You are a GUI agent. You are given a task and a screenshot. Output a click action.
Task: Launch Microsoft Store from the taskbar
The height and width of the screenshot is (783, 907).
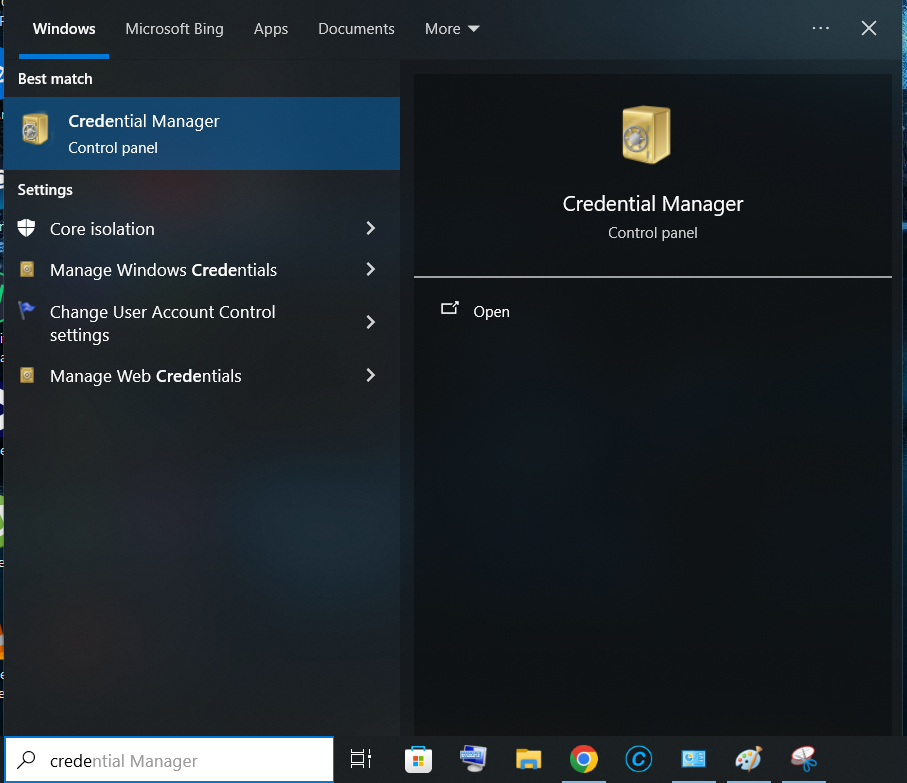coord(418,760)
